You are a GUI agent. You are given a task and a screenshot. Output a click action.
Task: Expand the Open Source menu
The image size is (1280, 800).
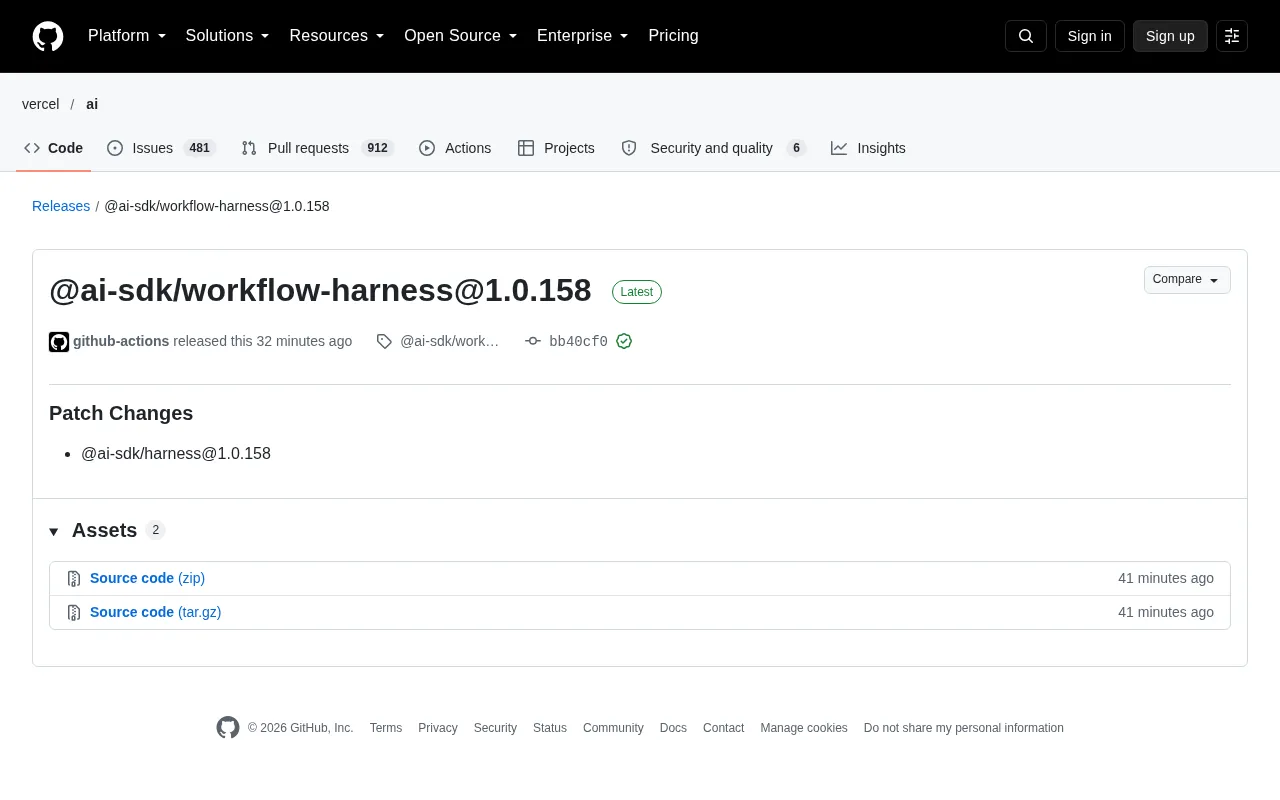(x=461, y=36)
